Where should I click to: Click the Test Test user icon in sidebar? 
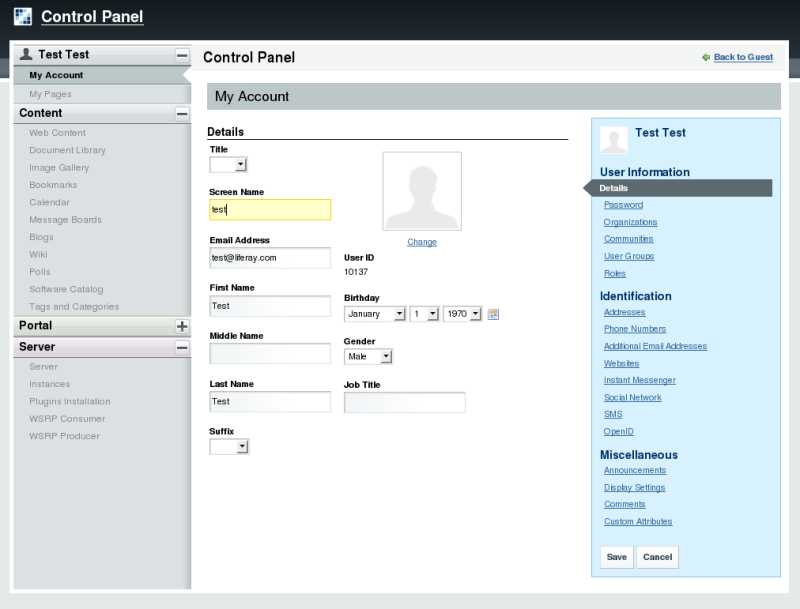[x=26, y=54]
